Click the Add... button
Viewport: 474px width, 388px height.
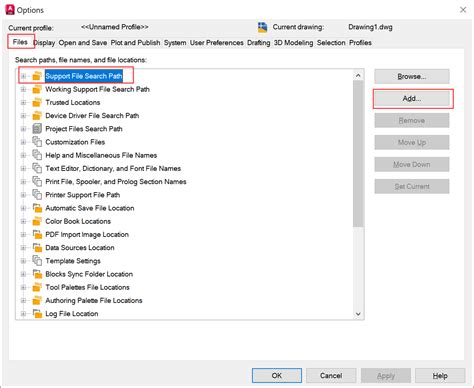point(412,99)
